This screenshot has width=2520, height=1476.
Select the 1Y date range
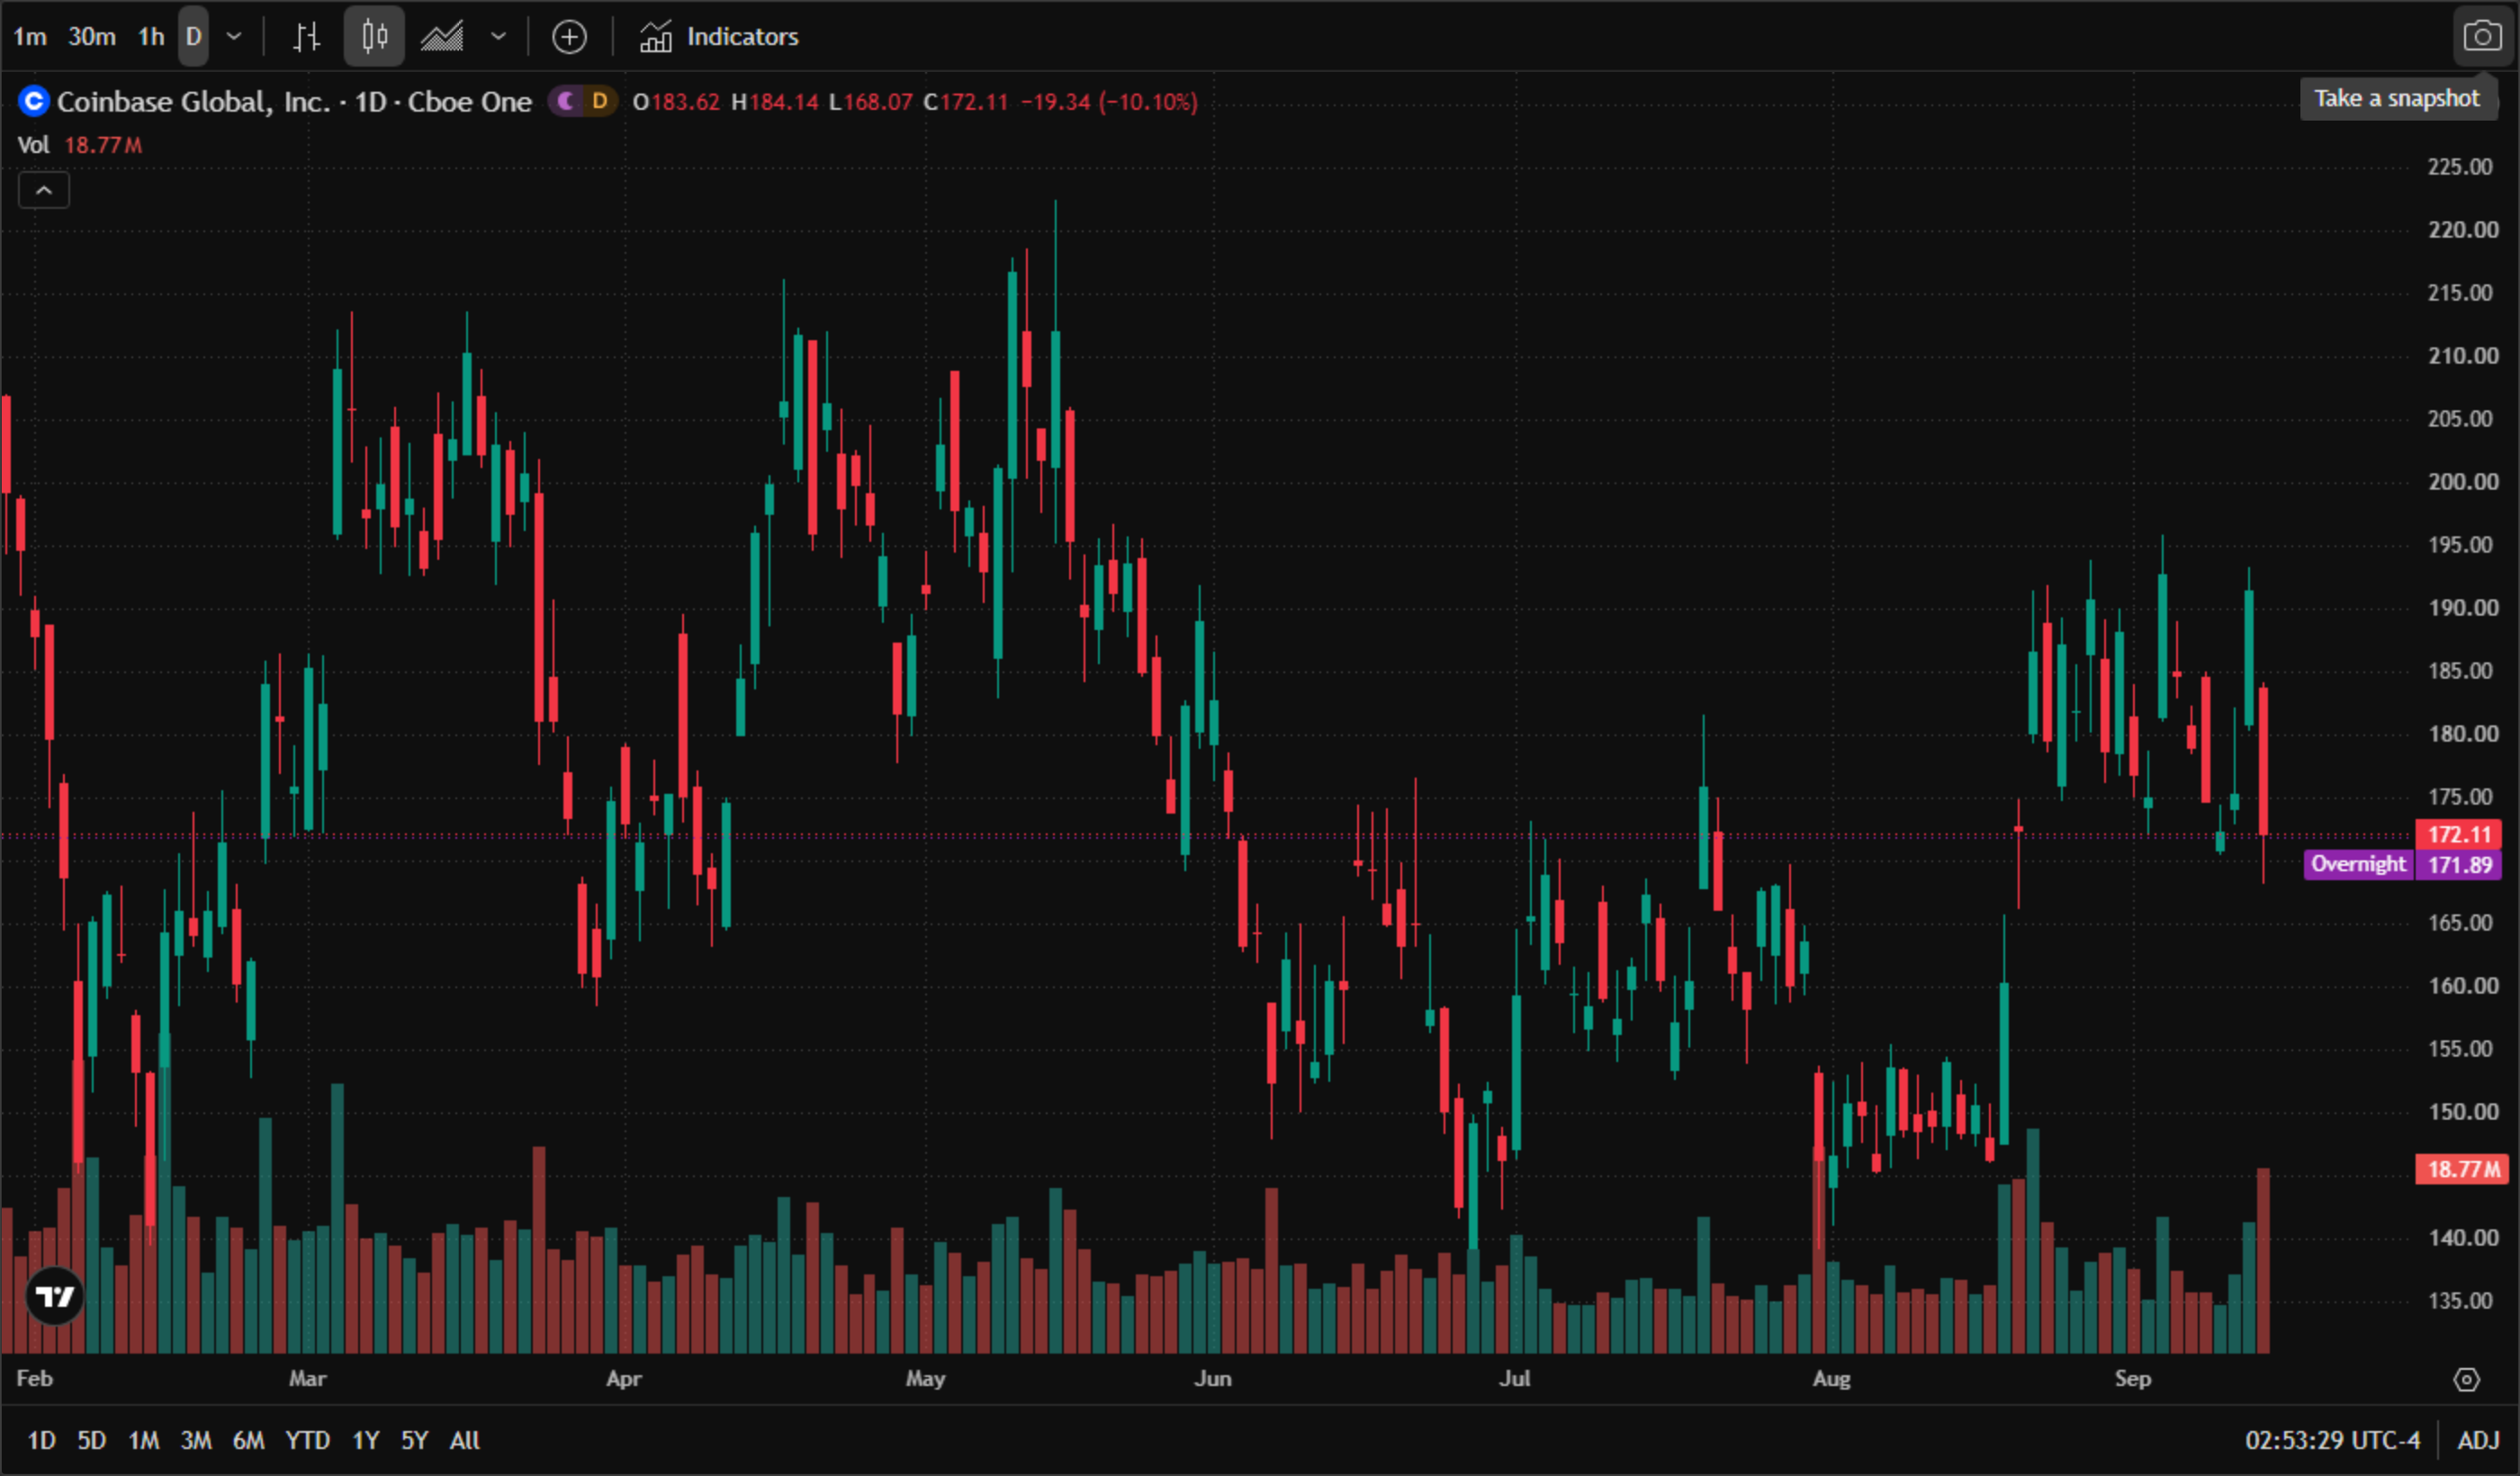(x=366, y=1440)
